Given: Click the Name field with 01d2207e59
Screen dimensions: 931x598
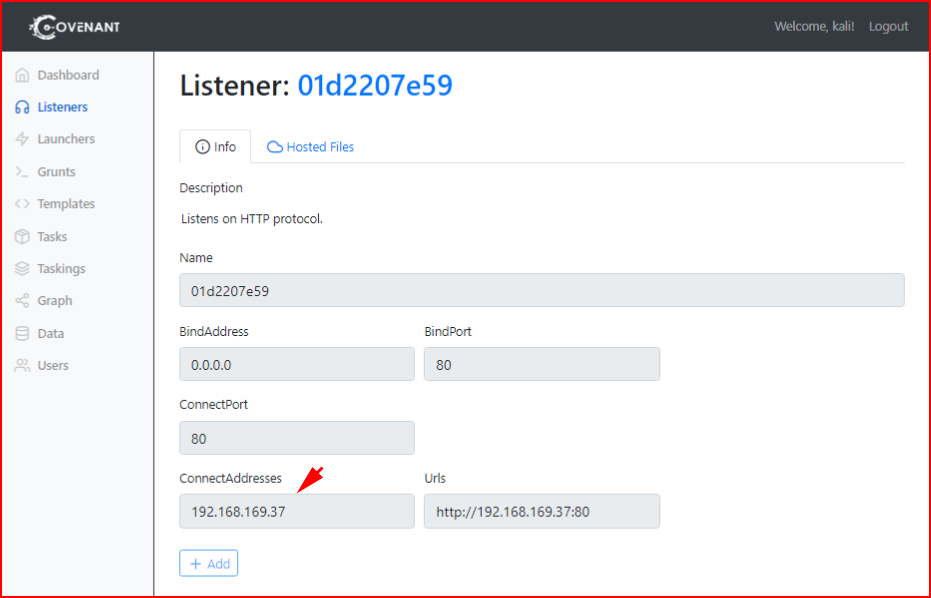Looking at the screenshot, I should click(542, 290).
